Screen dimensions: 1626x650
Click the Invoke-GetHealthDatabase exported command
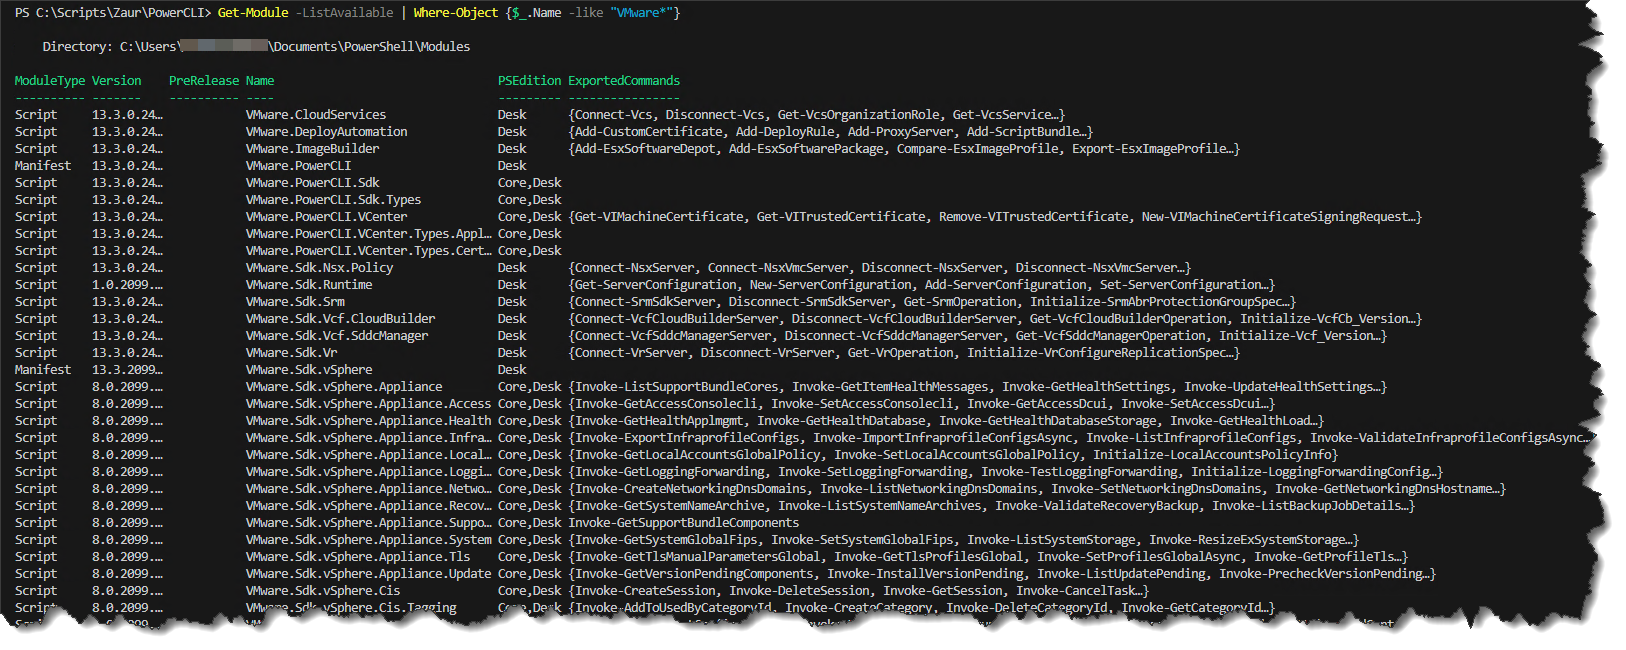(x=842, y=421)
